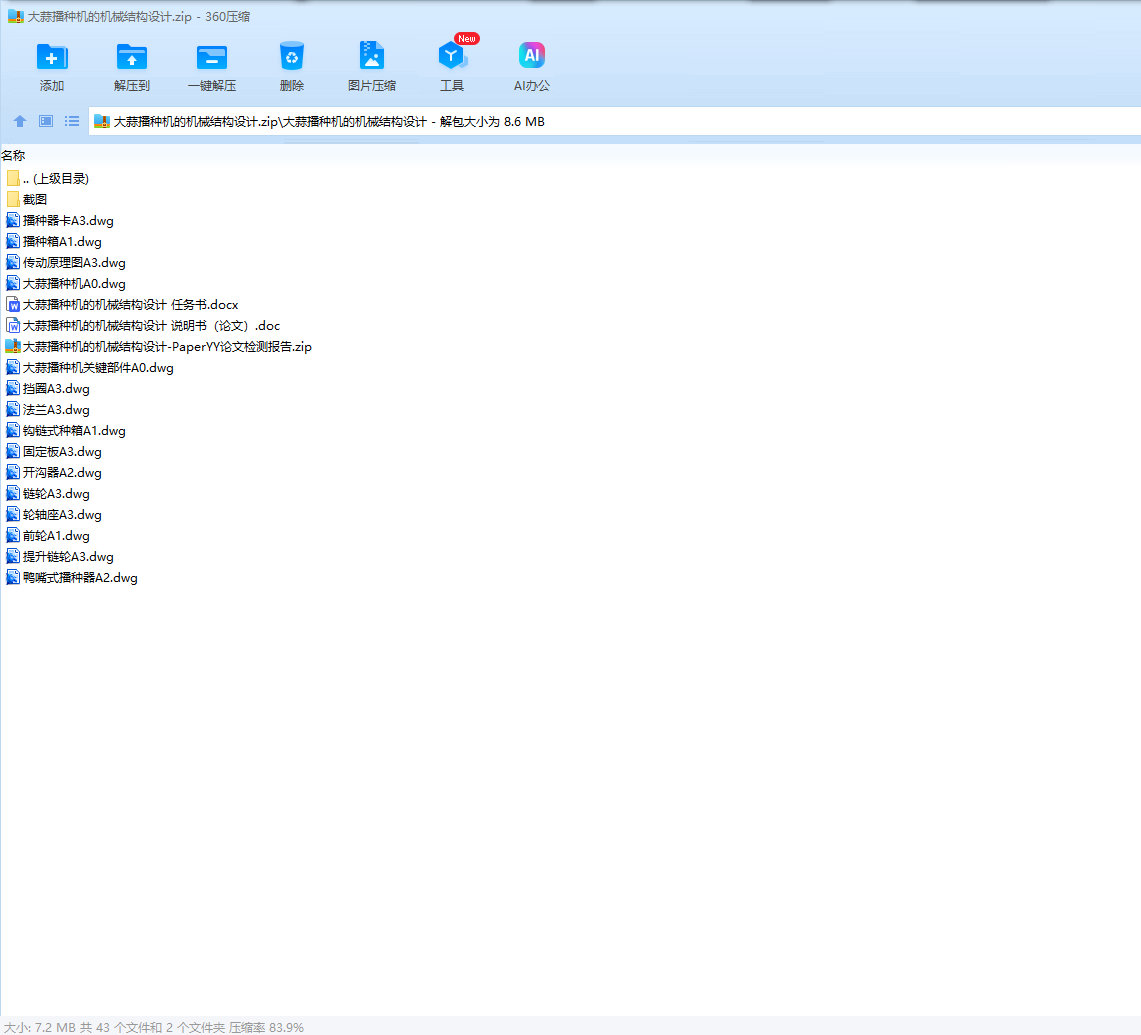Open the .. (上级目录) parent folder row
The image size is (1141, 1035).
coord(47,178)
